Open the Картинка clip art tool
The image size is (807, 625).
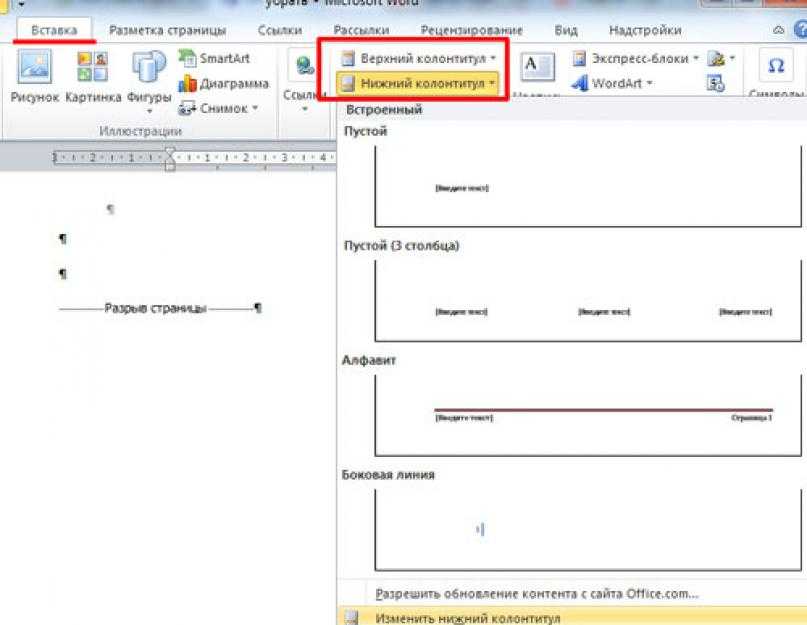pyautogui.click(x=93, y=76)
